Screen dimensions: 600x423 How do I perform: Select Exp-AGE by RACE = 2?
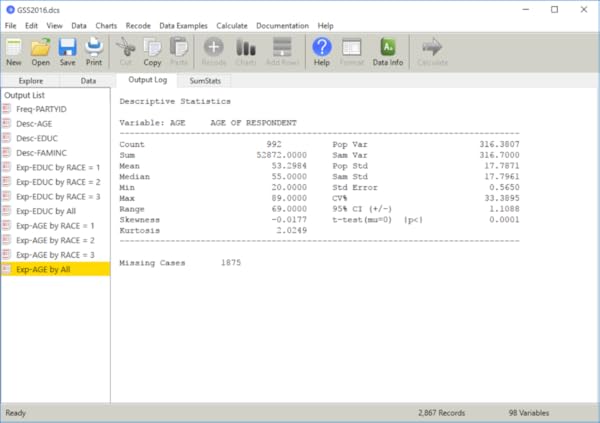click(55, 240)
